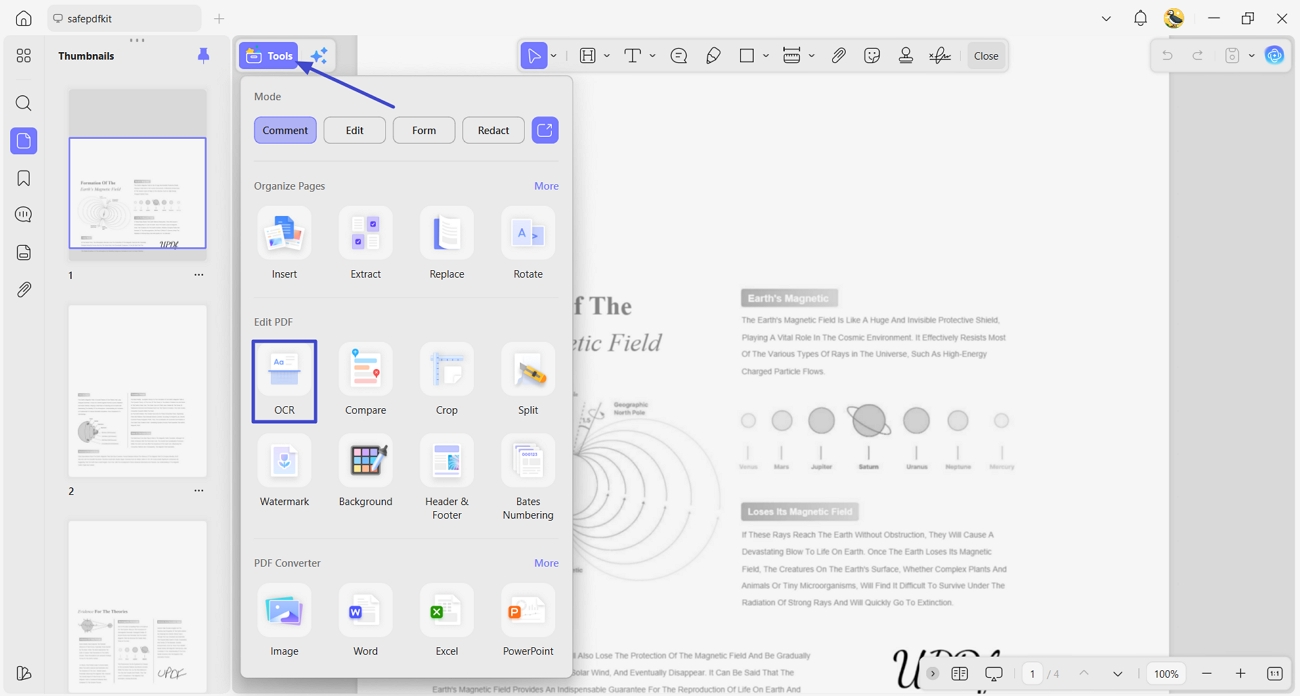Viewport: 1300px width, 696px height.
Task: Select the sticky note comment tool
Action: tap(679, 56)
